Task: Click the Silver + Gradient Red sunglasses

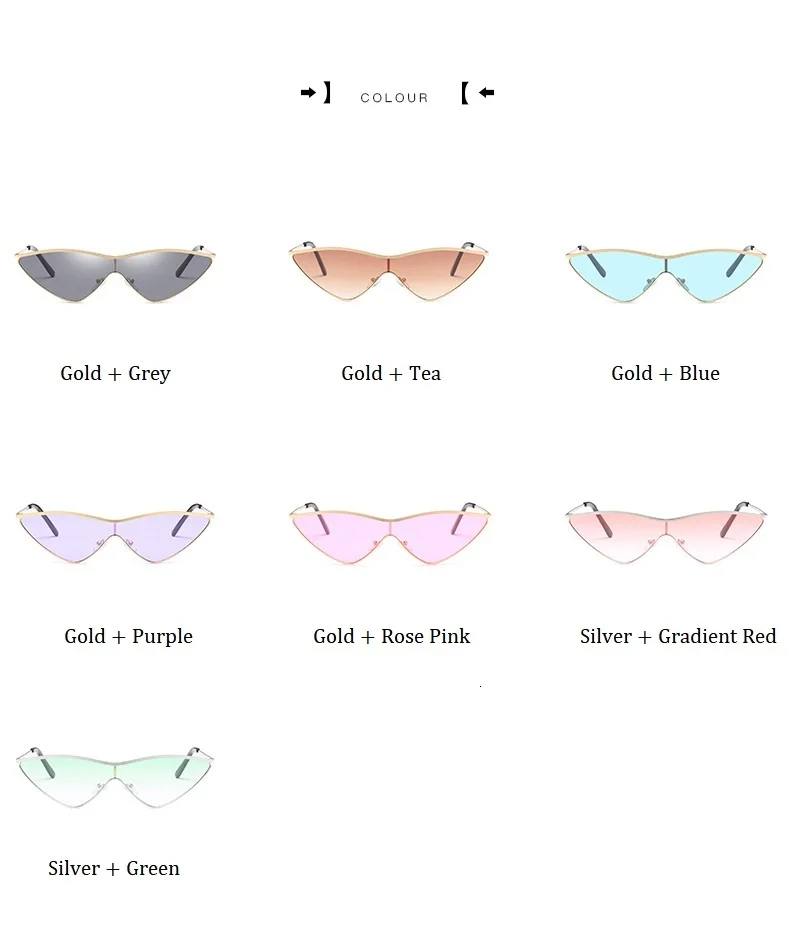Action: click(666, 532)
